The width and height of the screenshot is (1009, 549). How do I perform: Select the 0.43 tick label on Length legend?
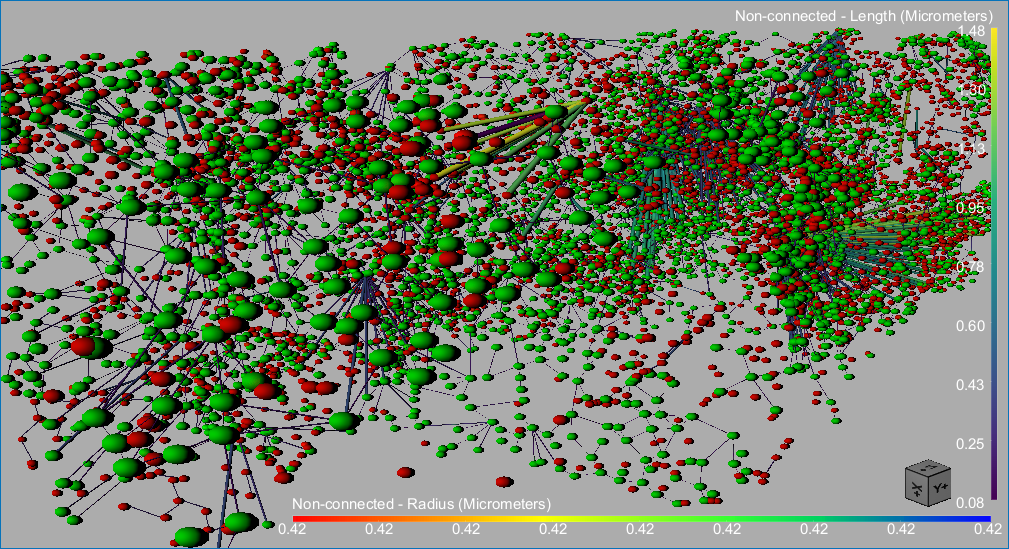pos(971,384)
